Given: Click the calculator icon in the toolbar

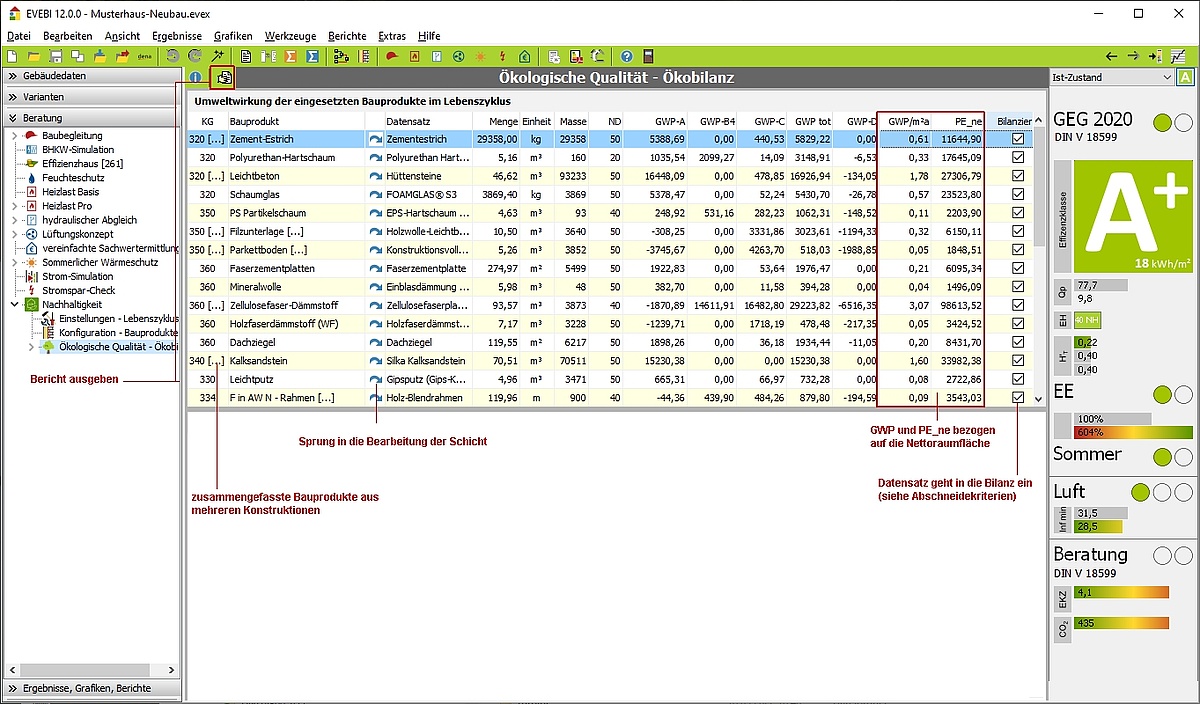Looking at the screenshot, I should tap(648, 56).
